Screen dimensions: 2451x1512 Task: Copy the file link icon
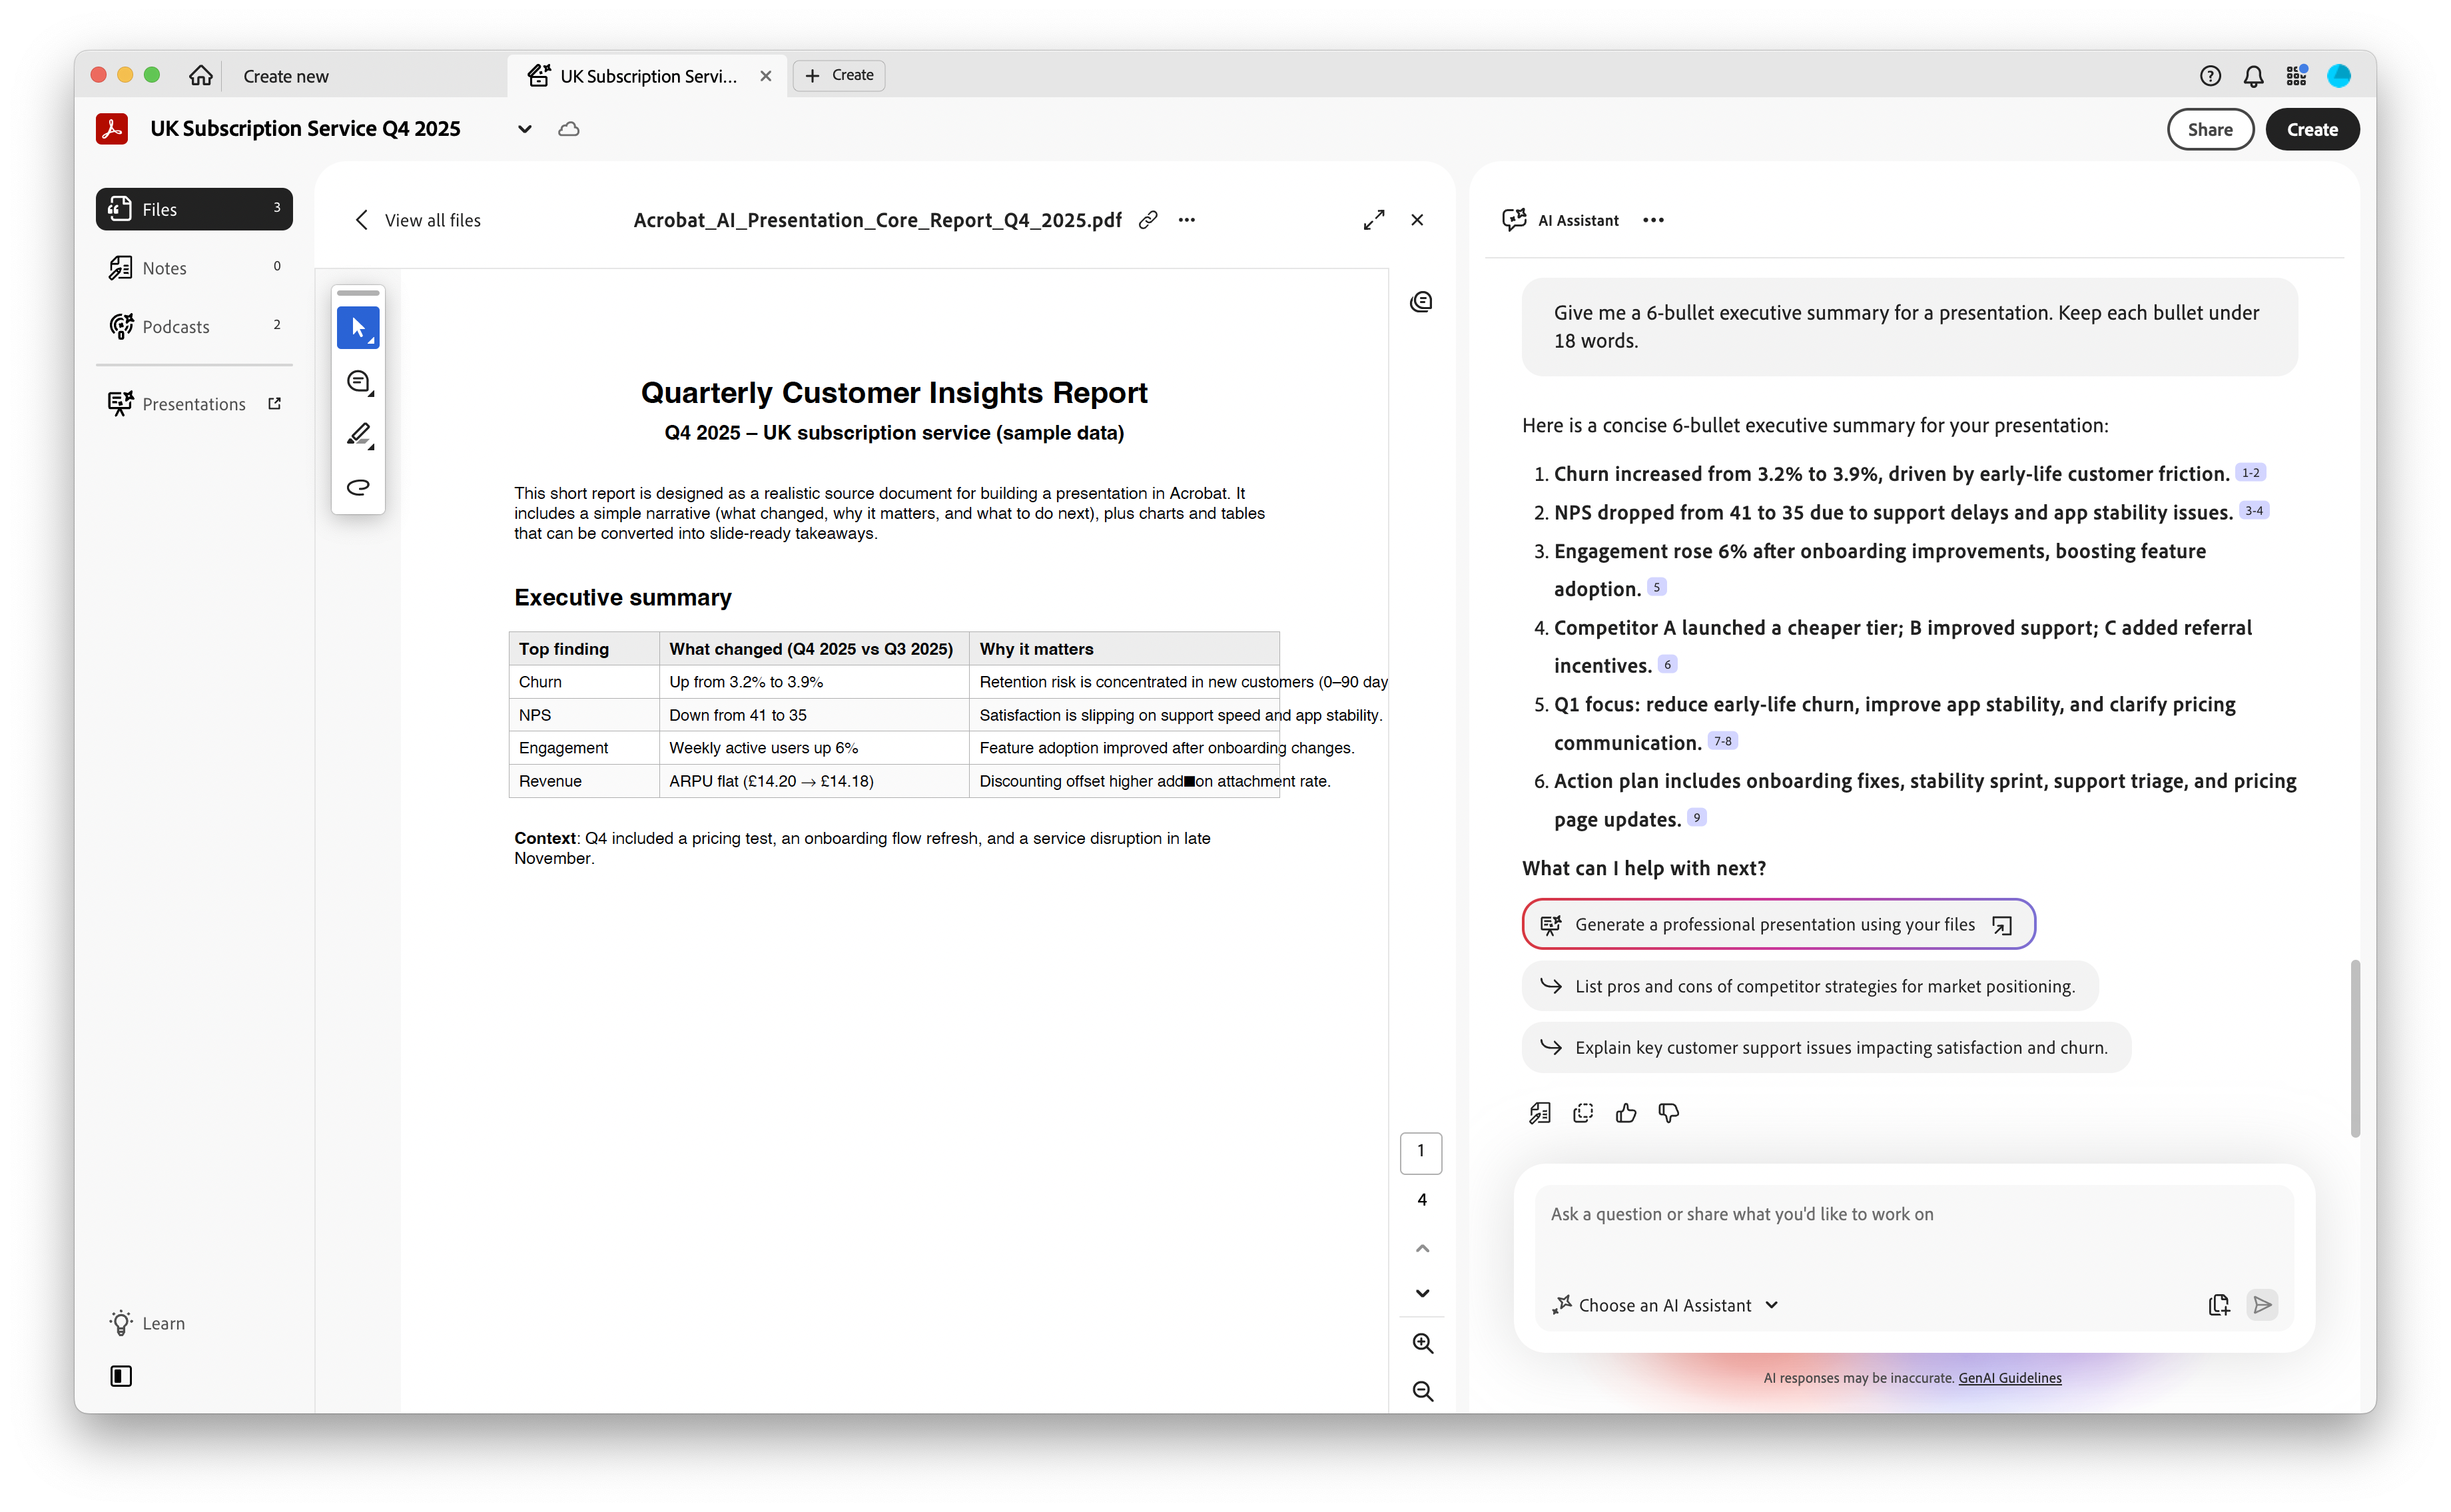(x=1148, y=220)
